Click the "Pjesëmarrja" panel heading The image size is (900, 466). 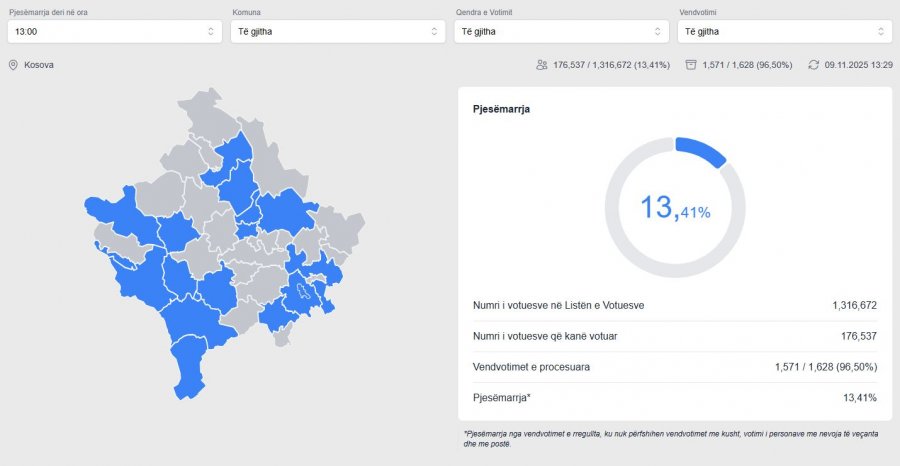point(501,108)
